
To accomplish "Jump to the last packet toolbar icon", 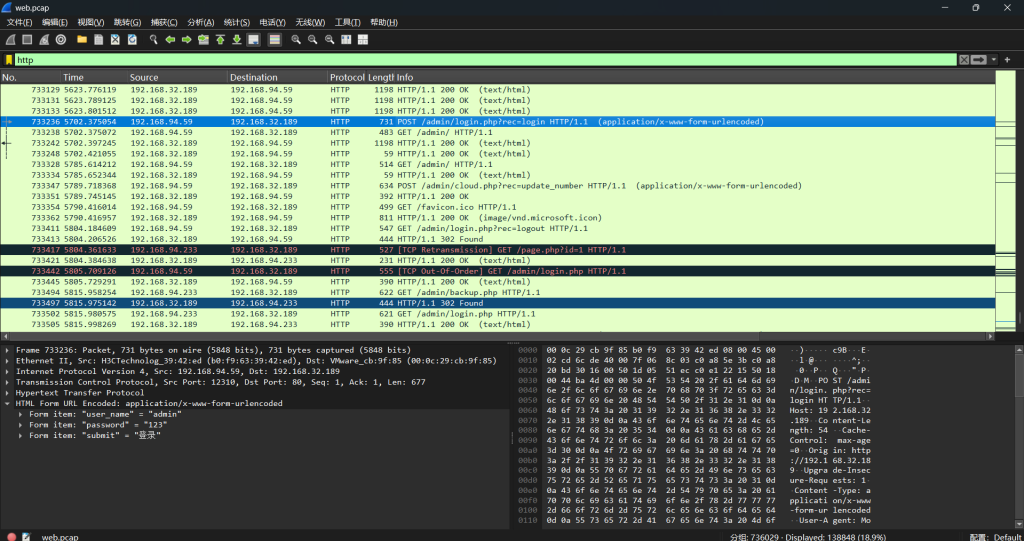I will coord(237,40).
